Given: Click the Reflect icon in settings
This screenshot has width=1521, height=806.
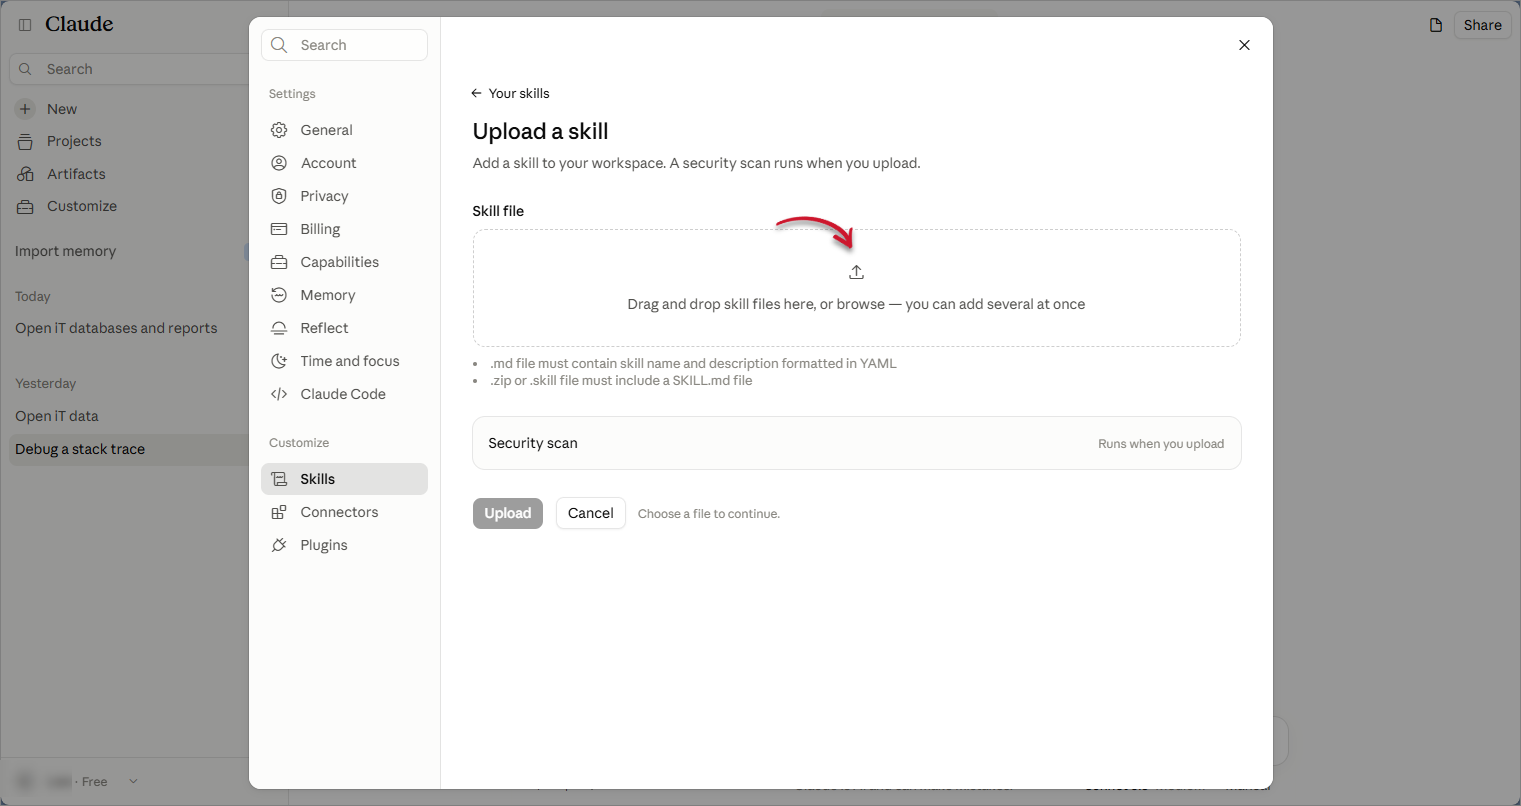Looking at the screenshot, I should click(x=279, y=328).
